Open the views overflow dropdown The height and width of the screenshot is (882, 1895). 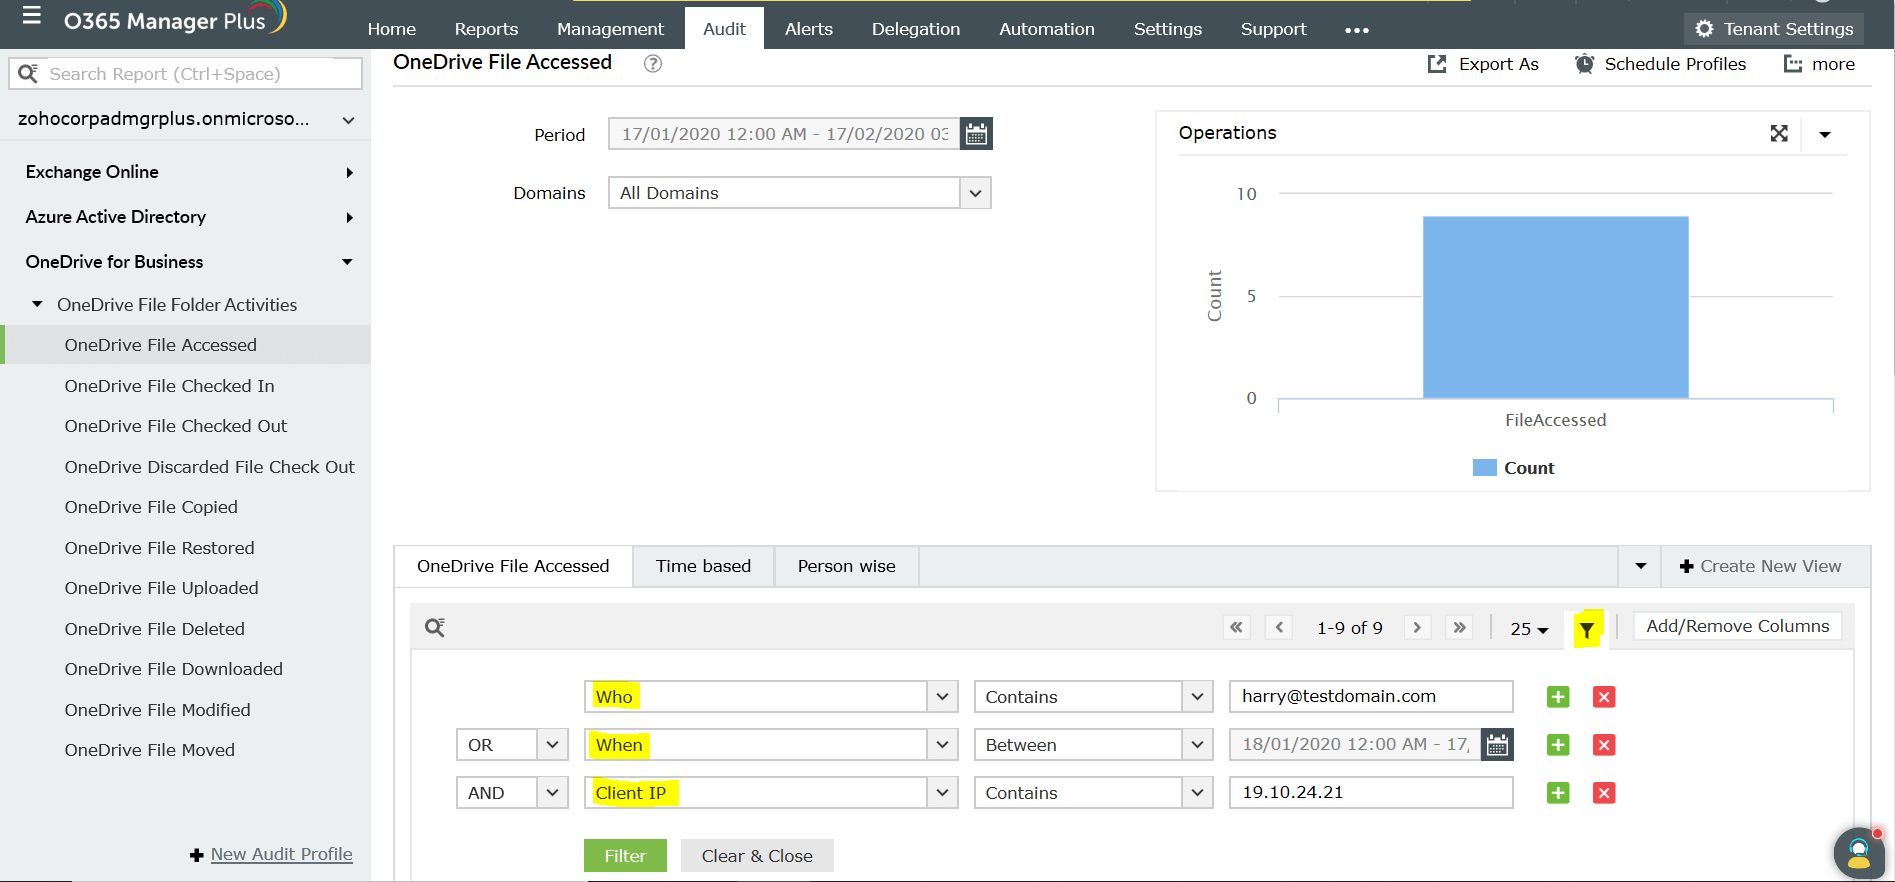tap(1640, 566)
